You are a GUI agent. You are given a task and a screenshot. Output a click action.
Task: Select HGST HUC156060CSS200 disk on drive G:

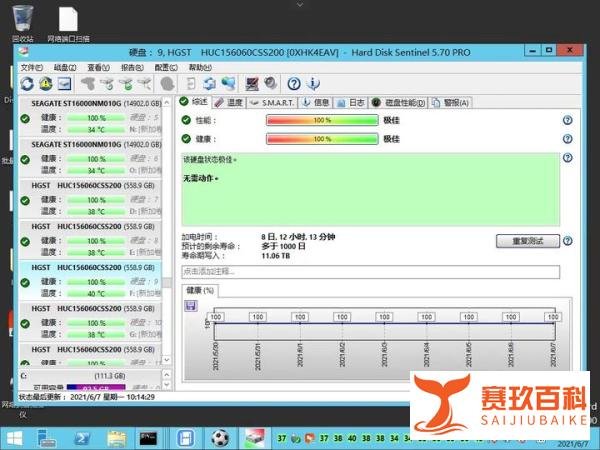click(91, 321)
